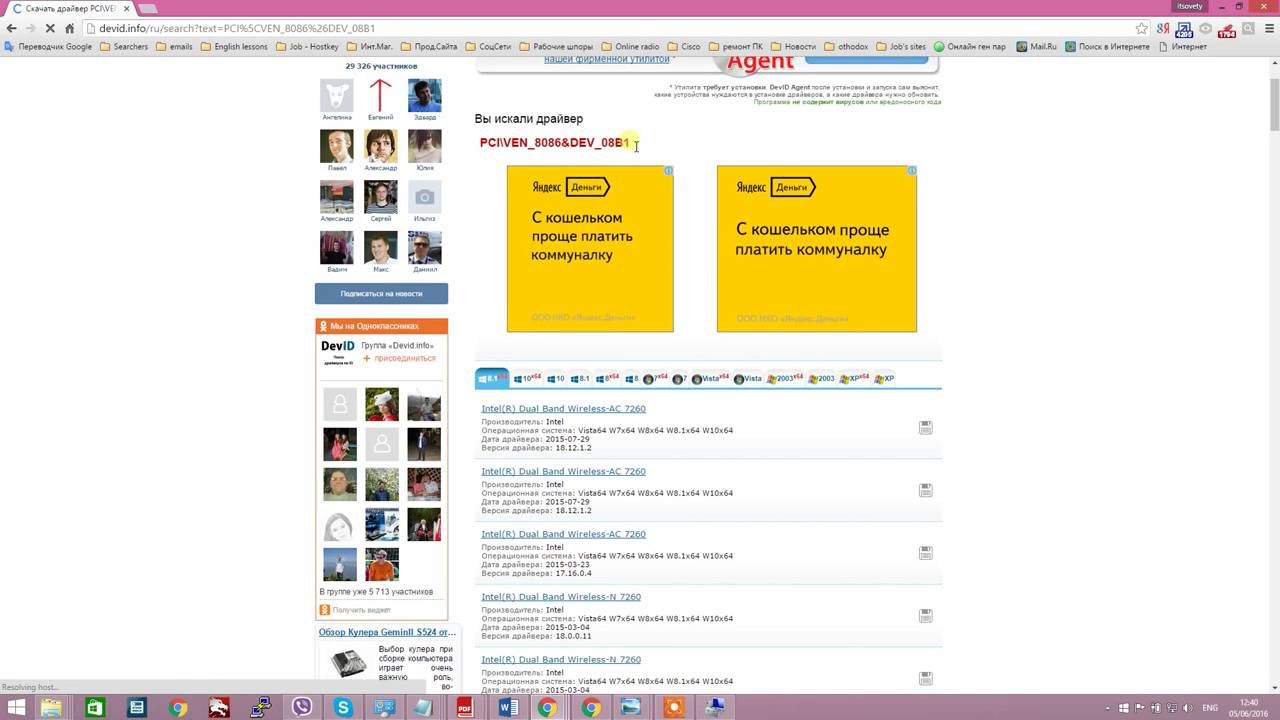Click save icon for driver version 17.16.0.4
This screenshot has height=720, width=1280.
point(926,552)
